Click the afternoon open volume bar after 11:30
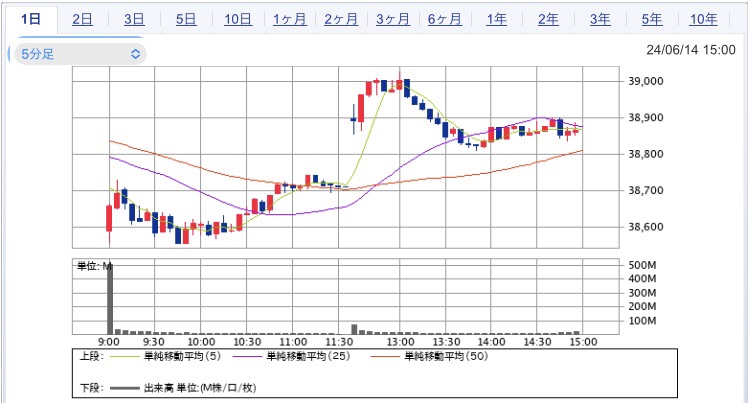 [x=354, y=329]
